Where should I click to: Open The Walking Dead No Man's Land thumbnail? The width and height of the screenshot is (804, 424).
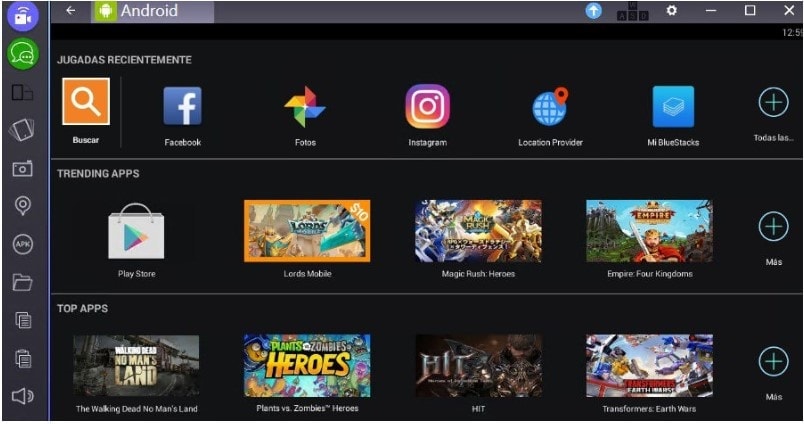coord(136,366)
